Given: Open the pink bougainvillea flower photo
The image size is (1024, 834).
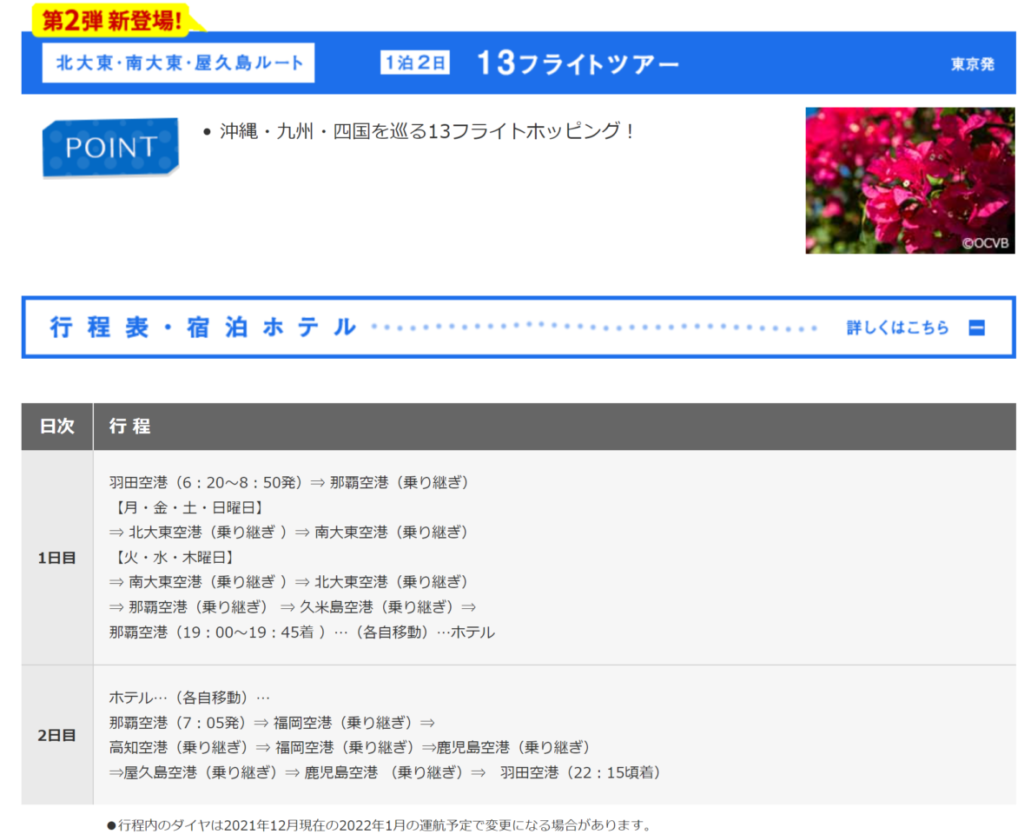Looking at the screenshot, I should [909, 180].
